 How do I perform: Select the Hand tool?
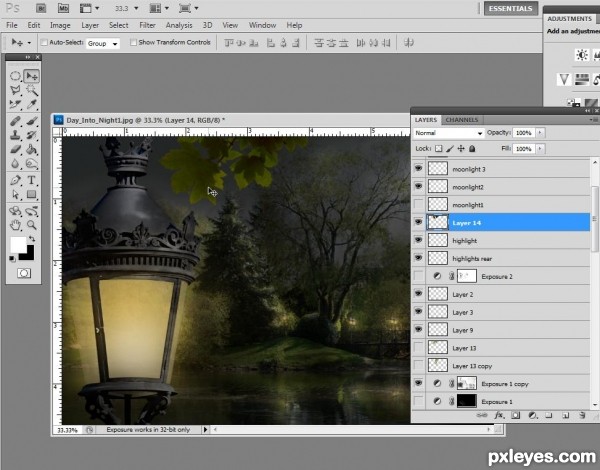click(15, 225)
